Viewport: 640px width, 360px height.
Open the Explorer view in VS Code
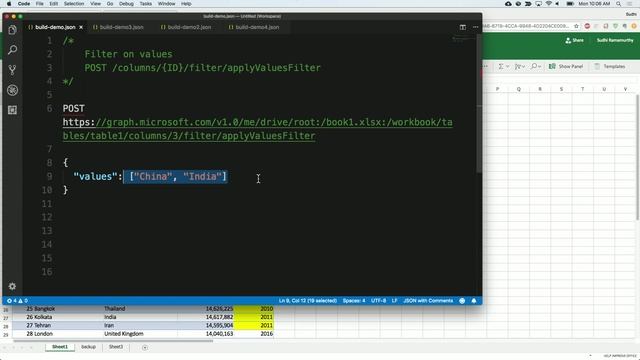pos(12,30)
